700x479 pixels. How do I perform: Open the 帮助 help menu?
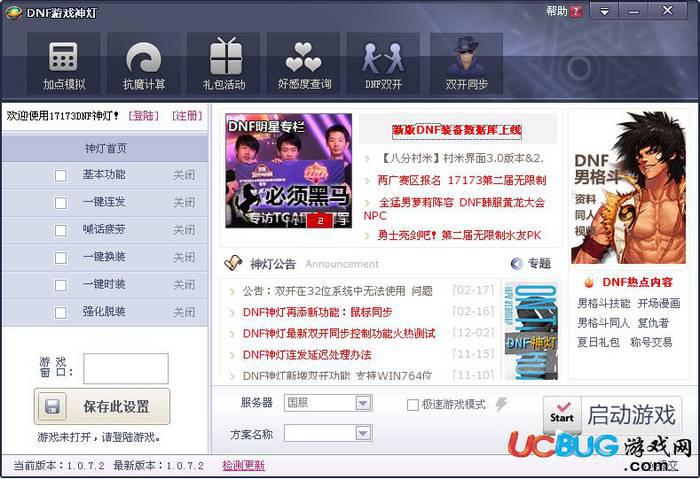556,11
